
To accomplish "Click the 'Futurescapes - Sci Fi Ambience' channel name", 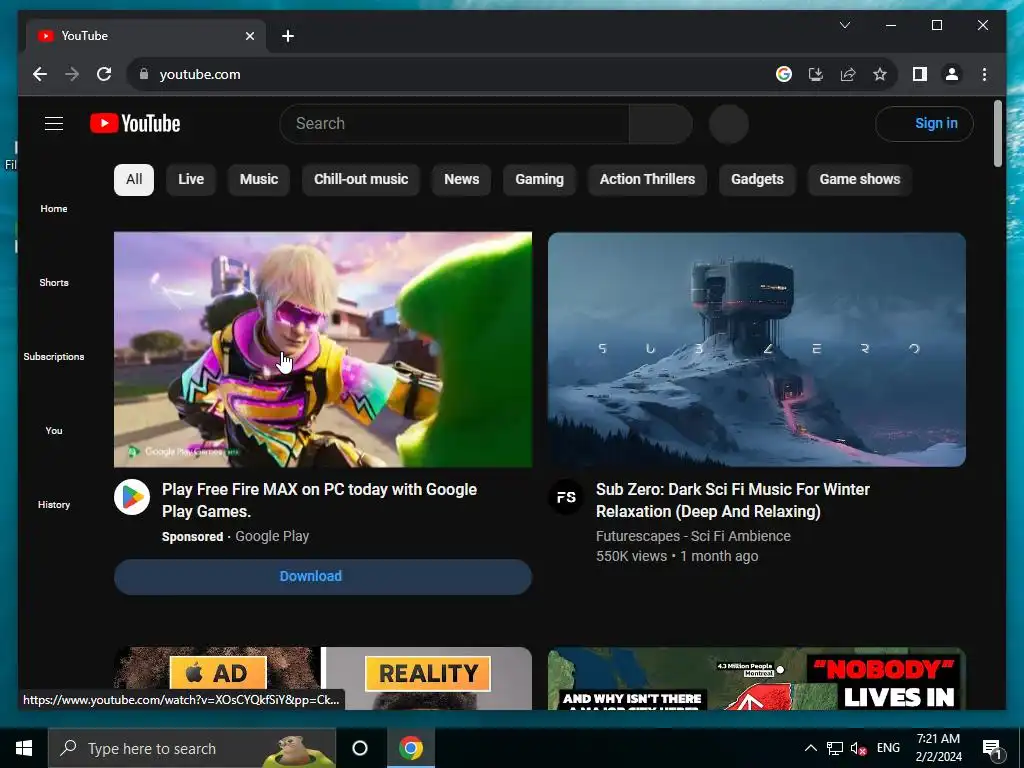I will (693, 536).
